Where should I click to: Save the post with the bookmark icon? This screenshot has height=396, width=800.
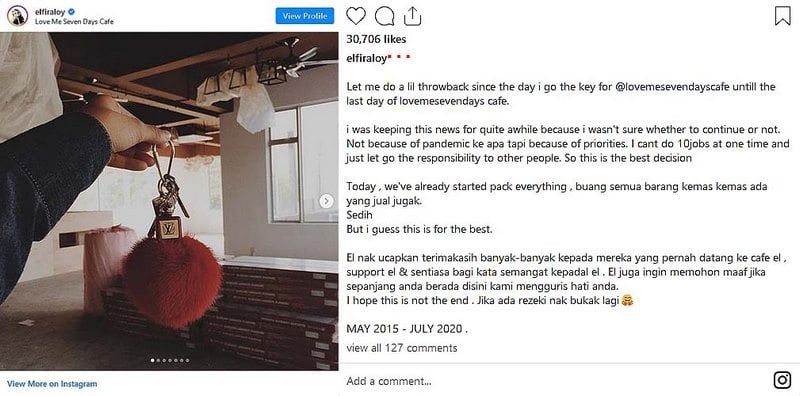point(782,16)
